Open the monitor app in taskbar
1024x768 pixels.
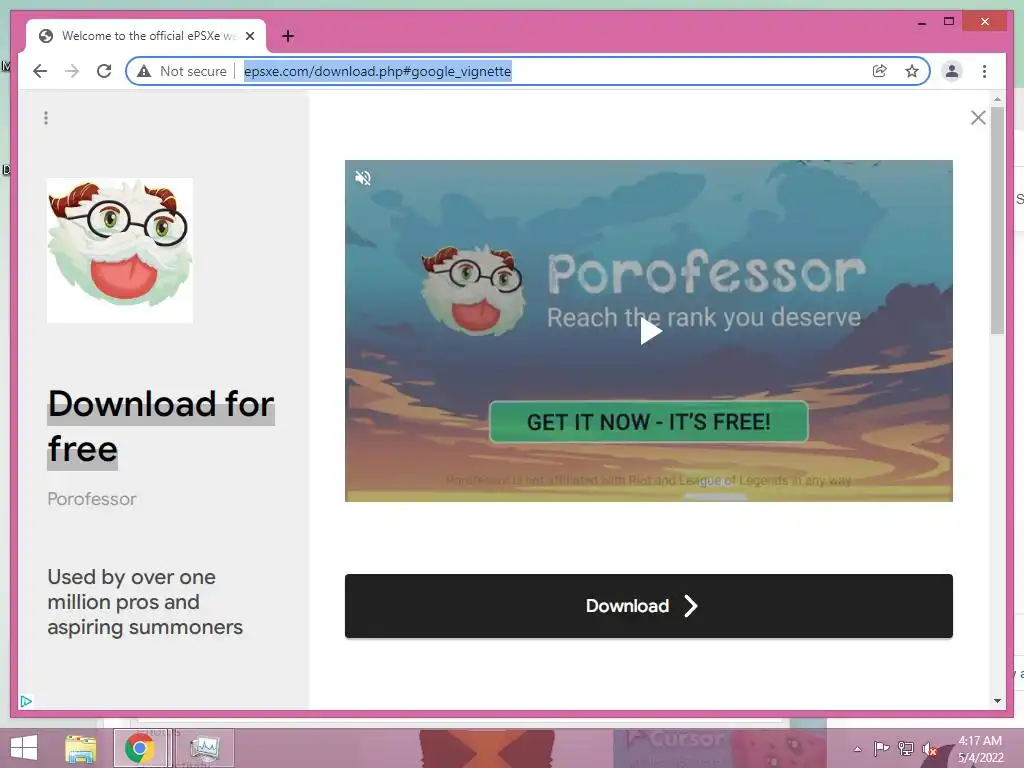point(204,748)
